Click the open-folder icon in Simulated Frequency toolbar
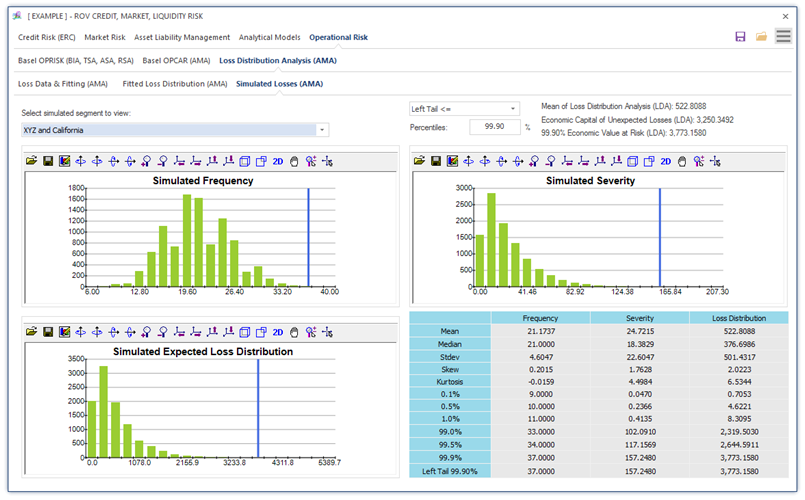This screenshot has height=500, width=805. coord(31,161)
